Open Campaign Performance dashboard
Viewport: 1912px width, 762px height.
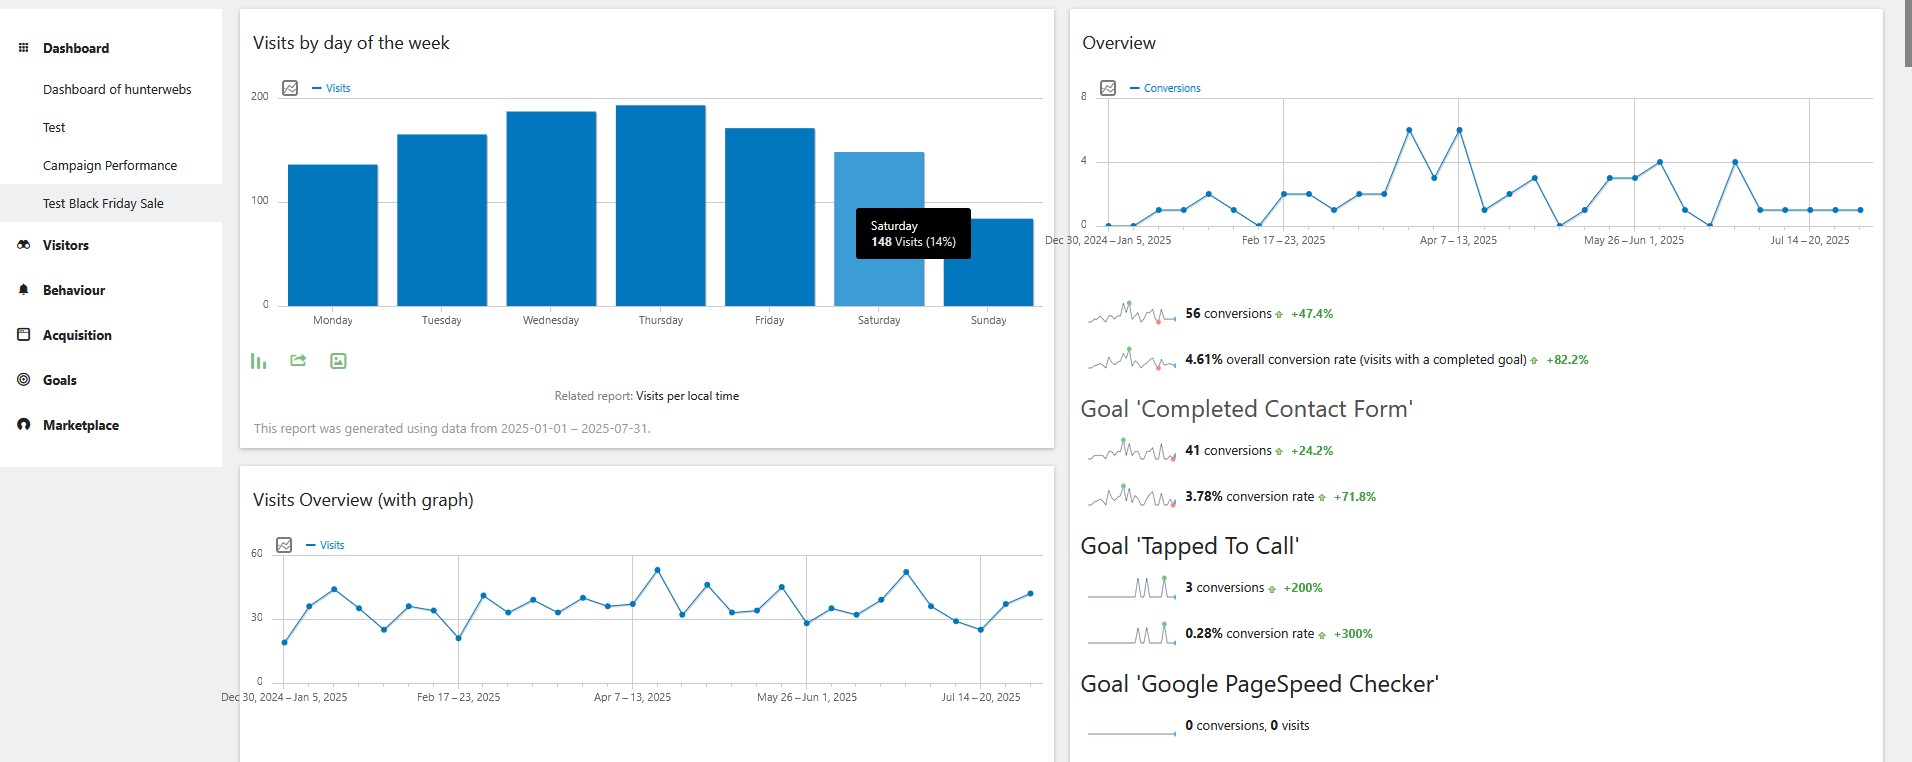click(x=110, y=165)
